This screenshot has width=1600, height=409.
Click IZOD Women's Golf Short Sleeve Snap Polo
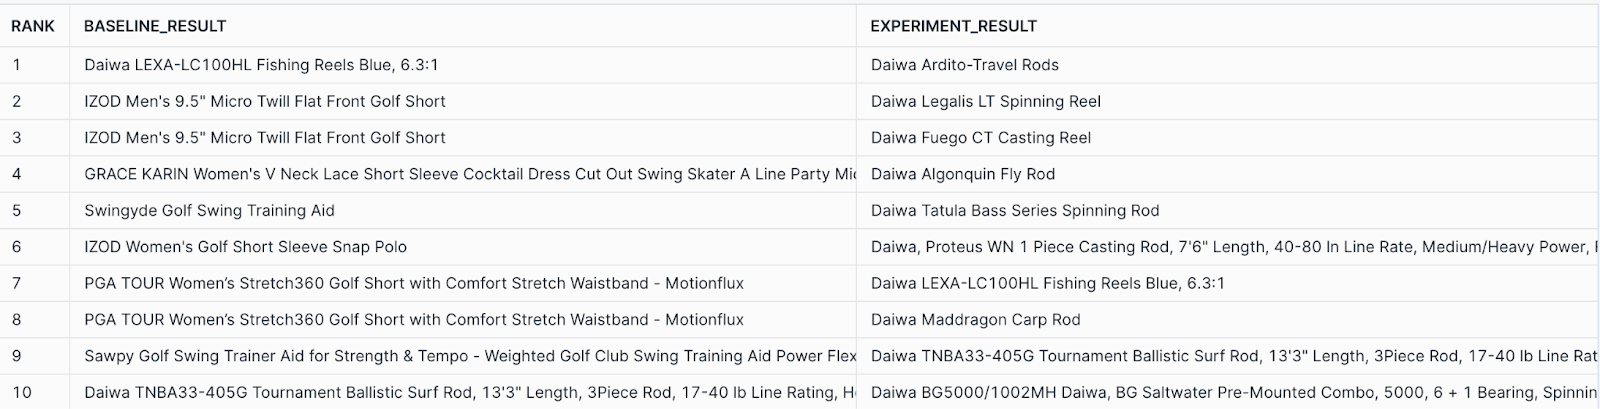(x=245, y=247)
